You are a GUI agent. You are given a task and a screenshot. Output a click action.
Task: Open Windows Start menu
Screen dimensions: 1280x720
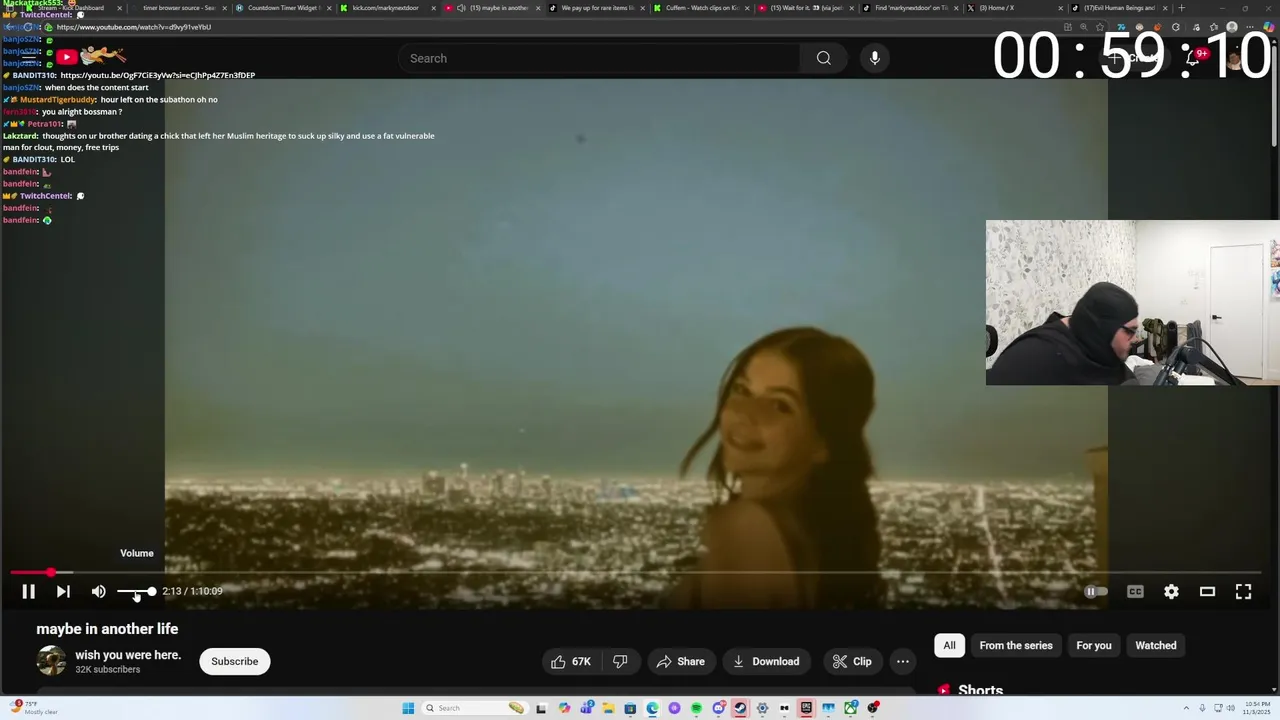408,708
